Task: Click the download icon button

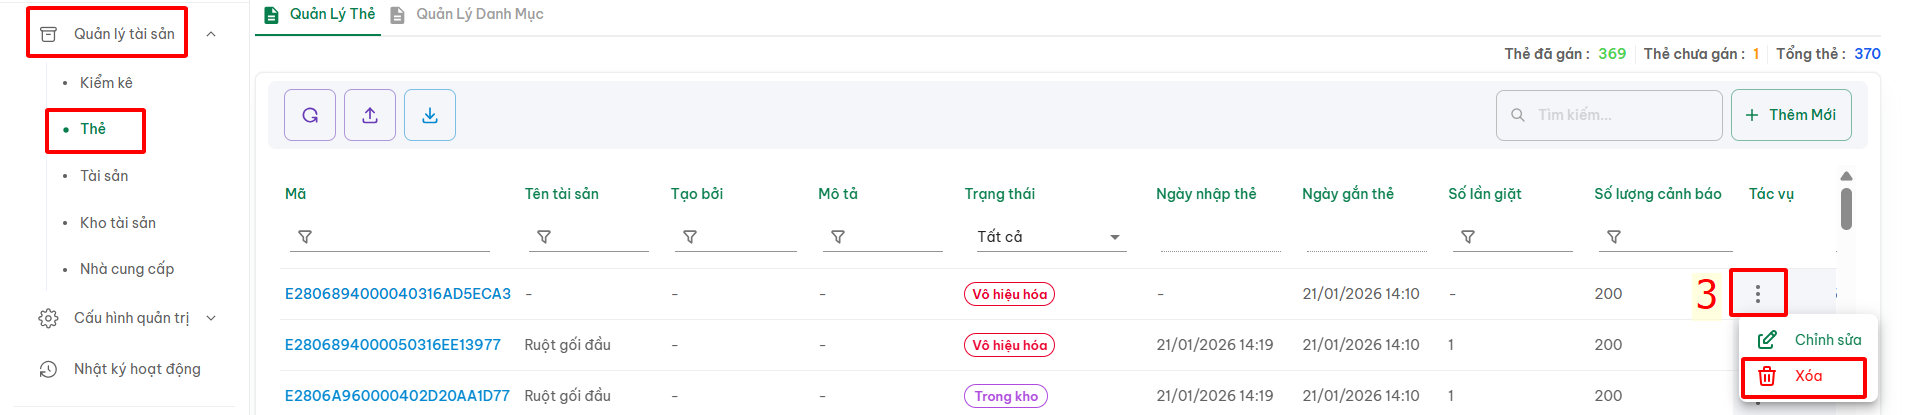Action: click(430, 115)
